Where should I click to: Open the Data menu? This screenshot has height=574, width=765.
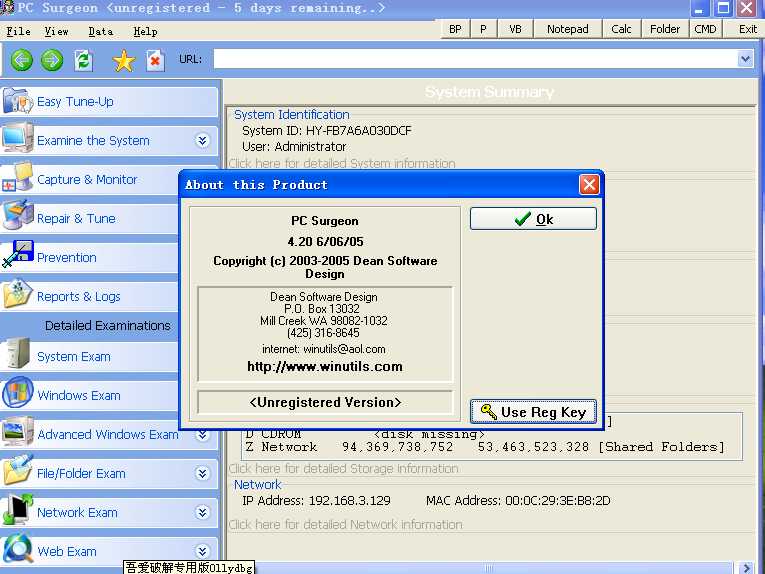click(101, 31)
